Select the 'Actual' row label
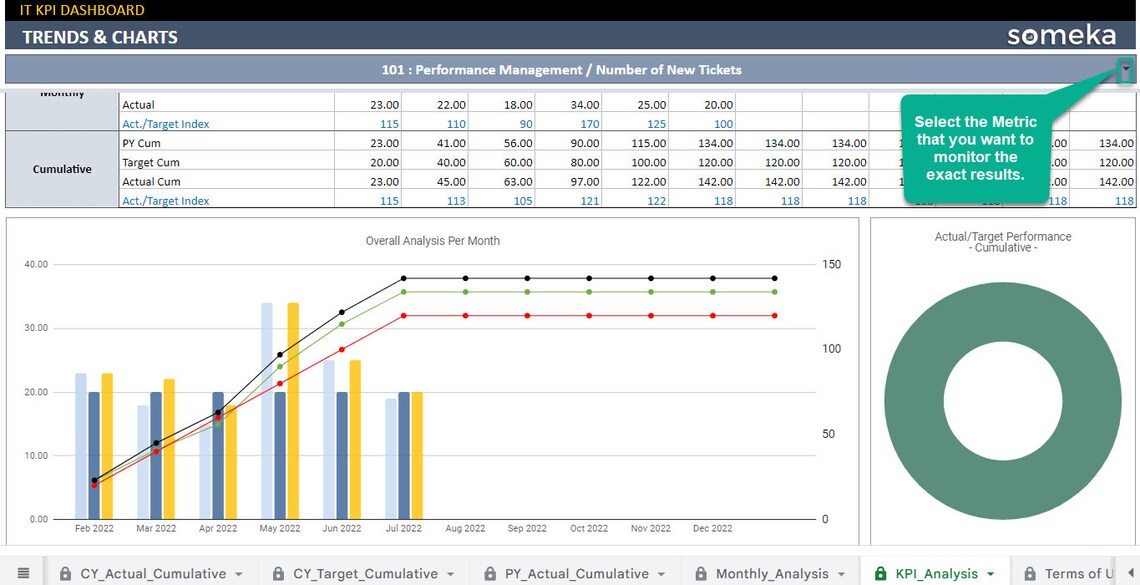The width and height of the screenshot is (1140, 585). pyautogui.click(x=138, y=105)
